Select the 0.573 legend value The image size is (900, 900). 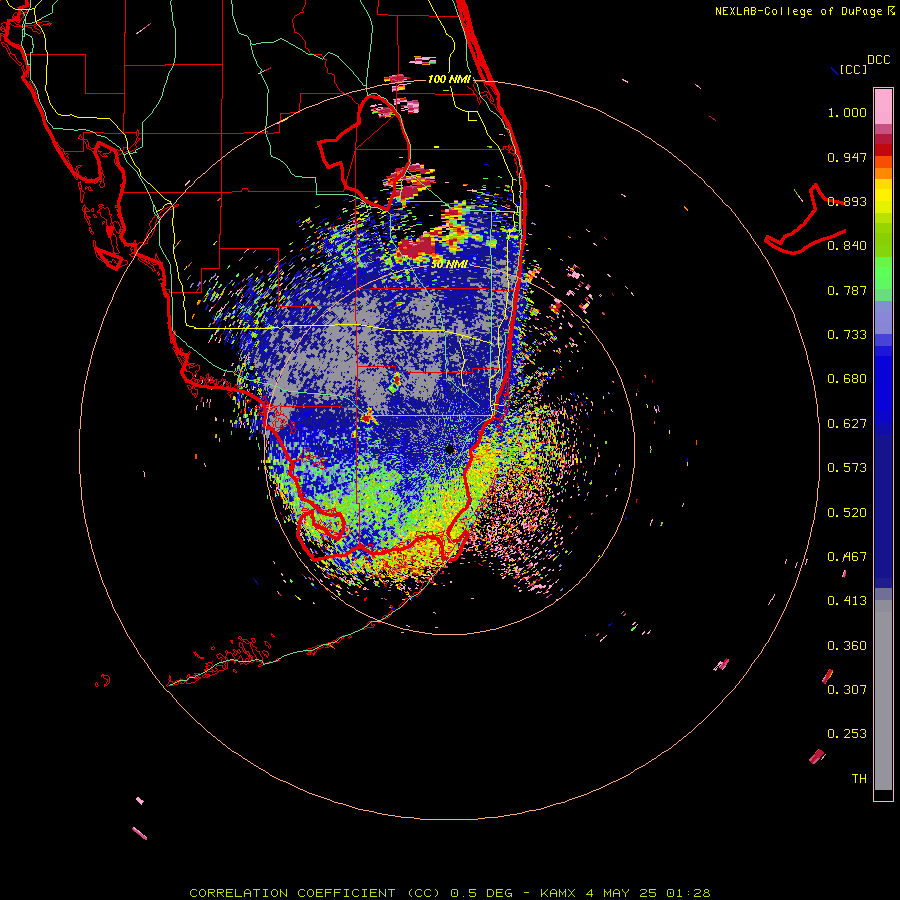pos(847,468)
